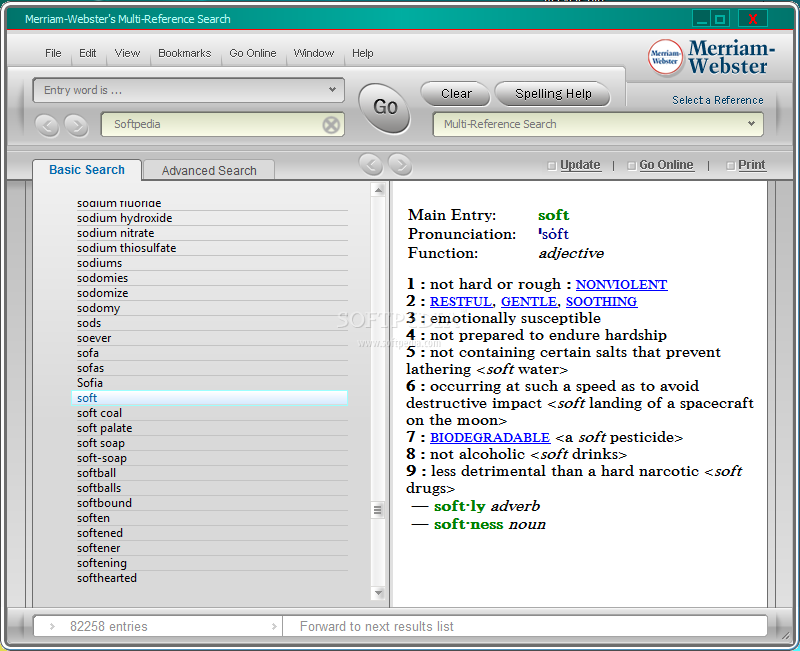The image size is (800, 651).
Task: Click word list scrollbar down arrow
Action: (x=378, y=593)
